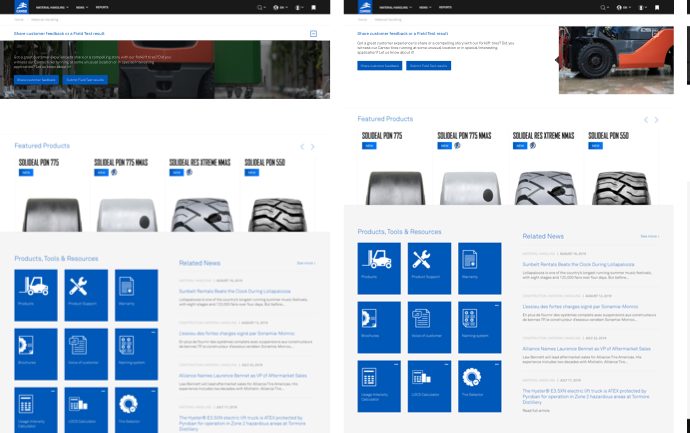Collapse the feedback banner in left mockup
The image size is (690, 433).
click(313, 33)
